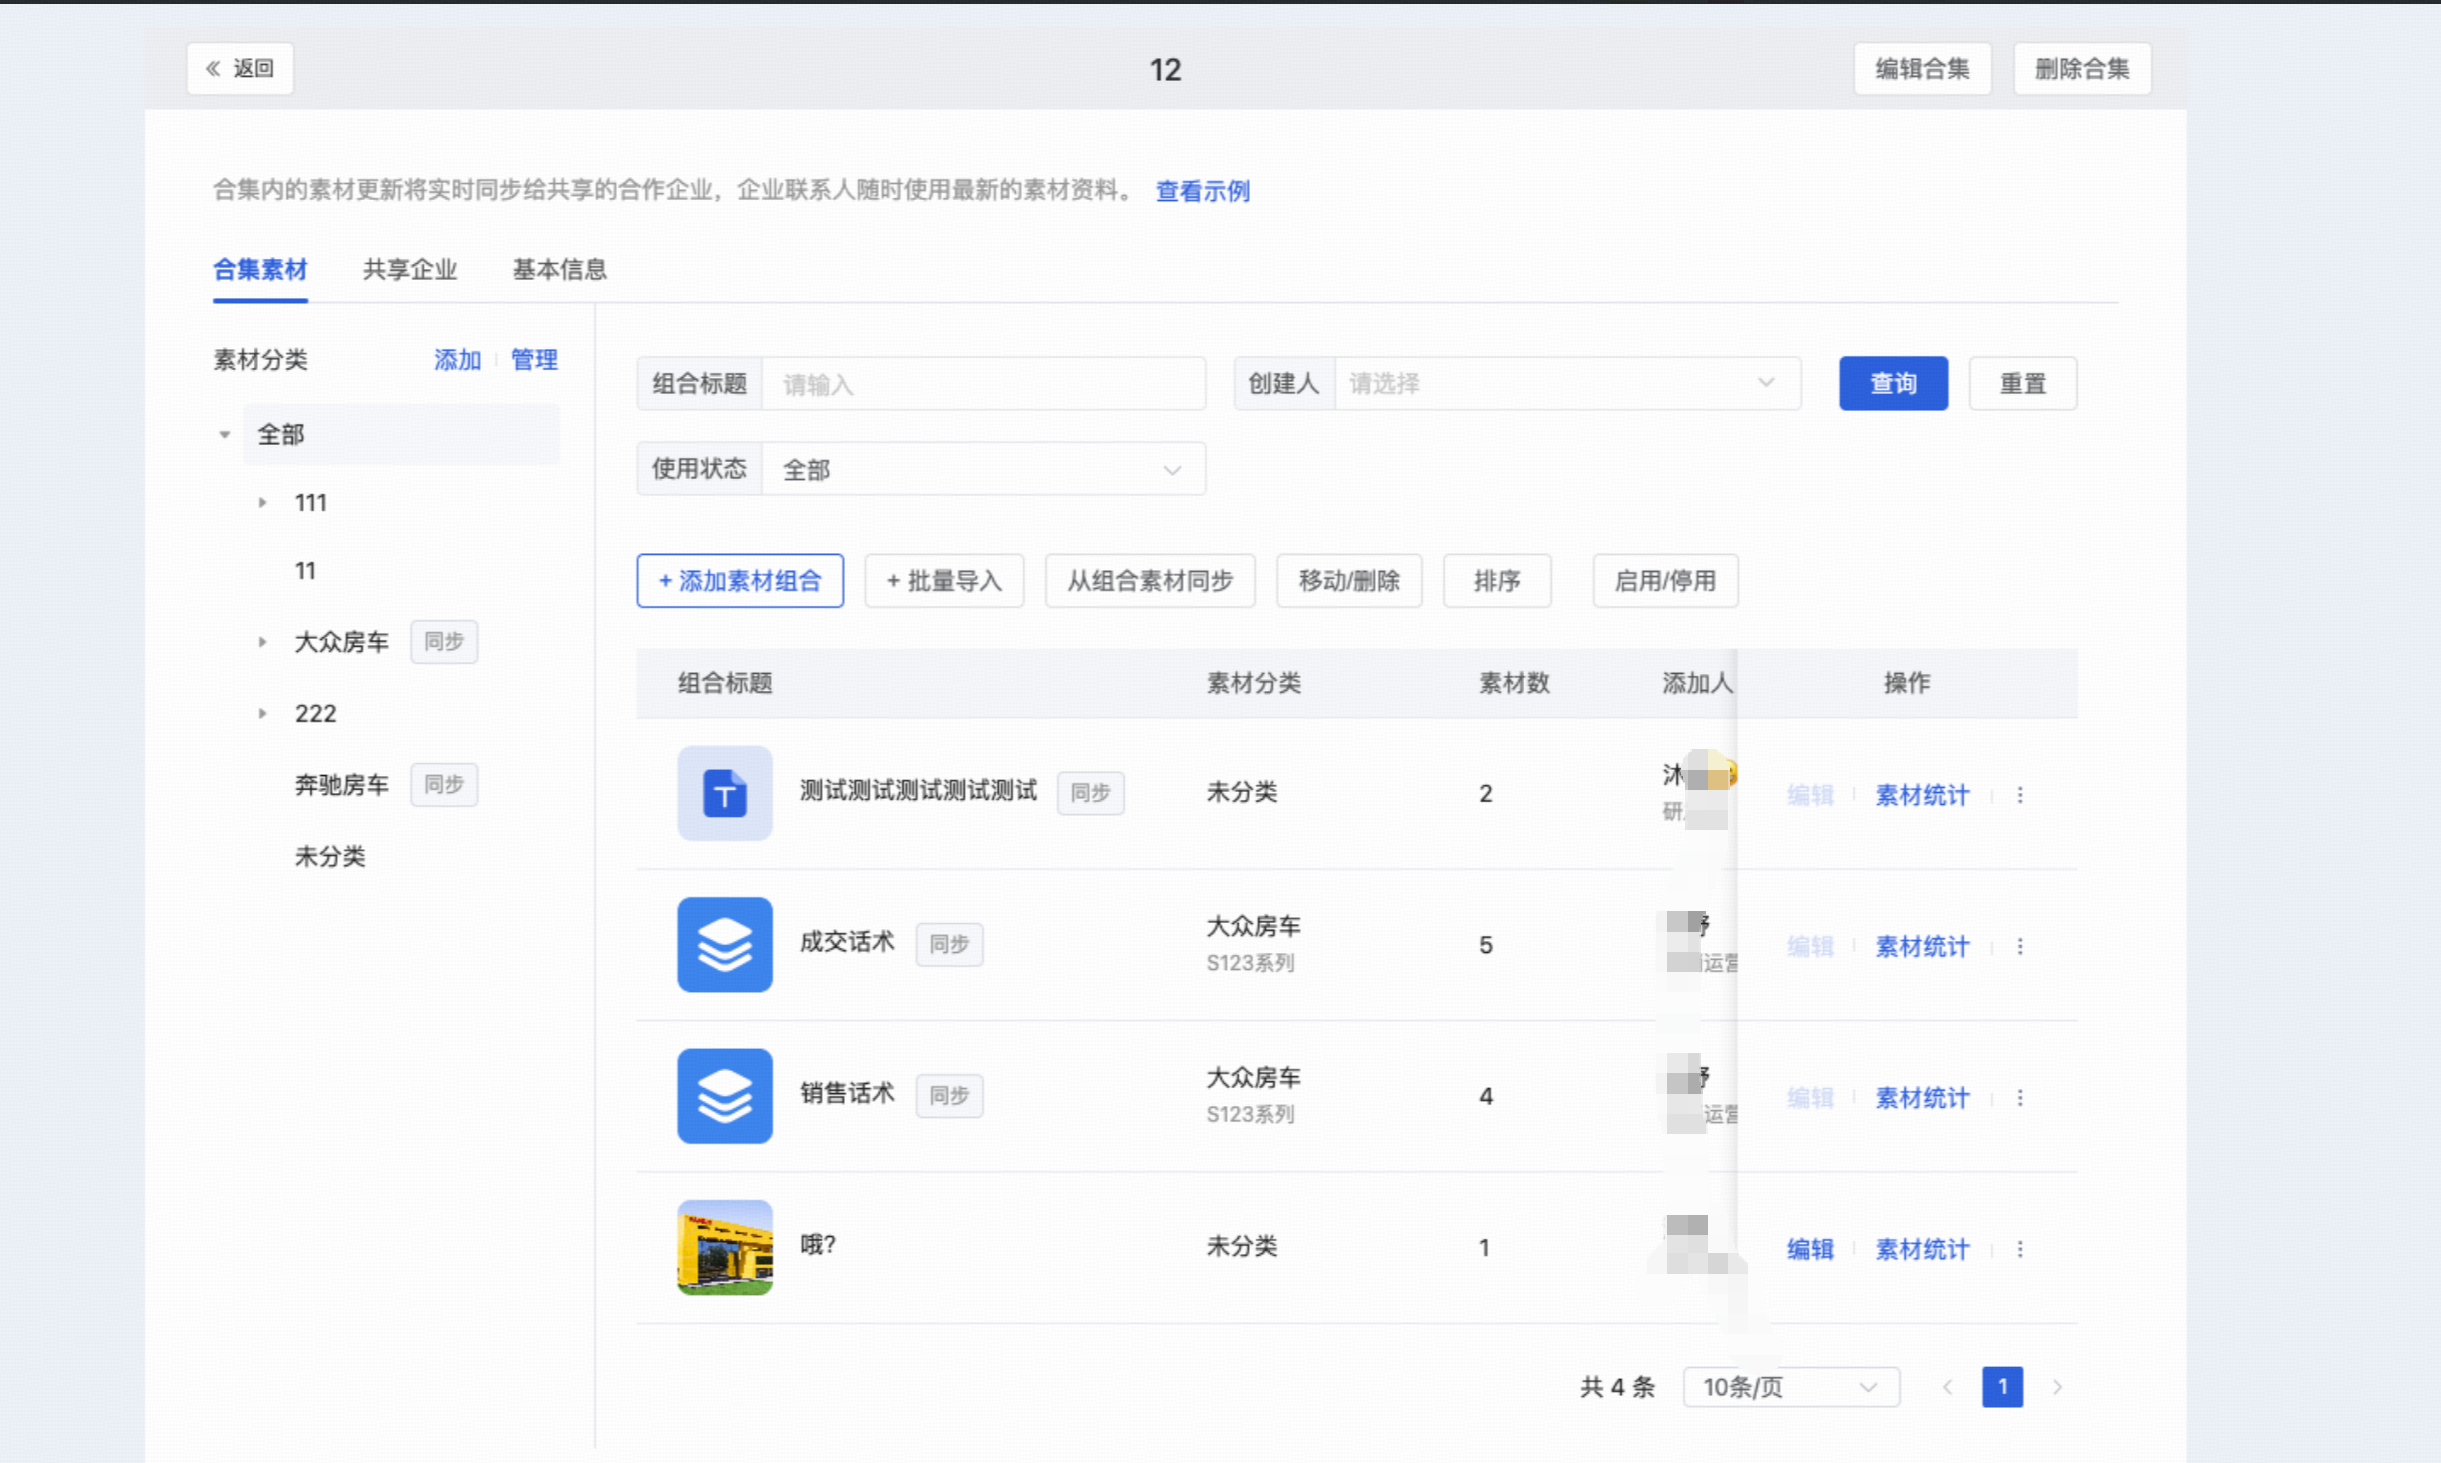
Task: Click the 排序 sort button
Action: [x=1497, y=581]
